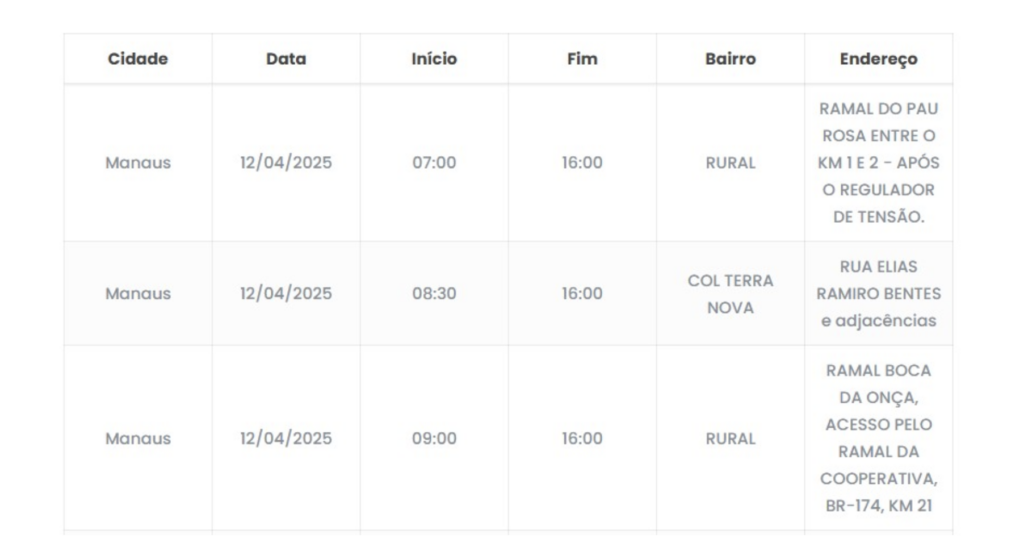Click the Cidade column header
Viewport: 1024px width, 543px height.
pos(138,59)
